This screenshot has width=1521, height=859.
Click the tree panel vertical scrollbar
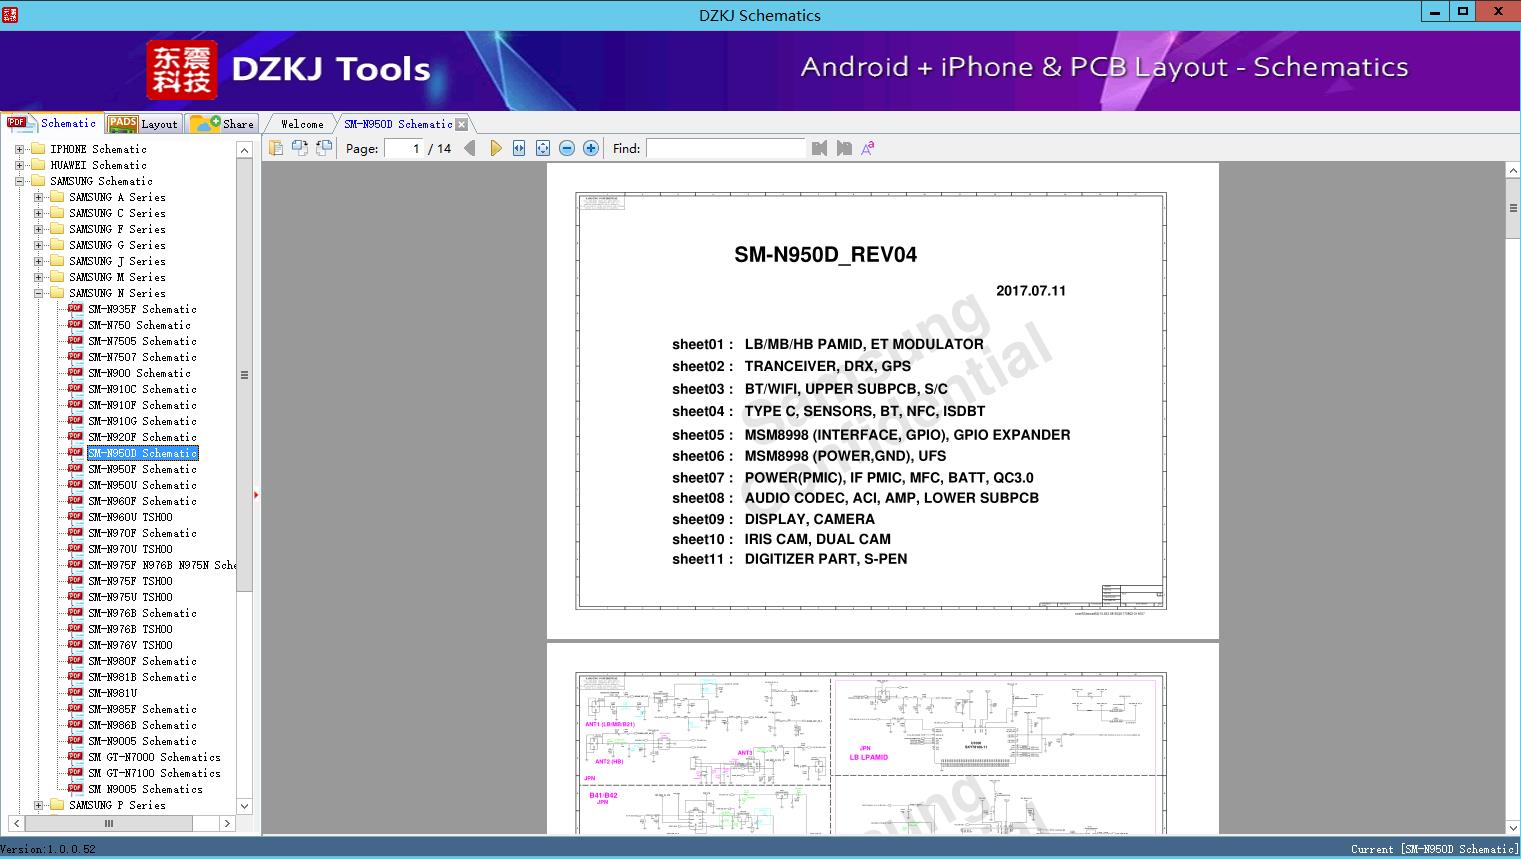244,477
